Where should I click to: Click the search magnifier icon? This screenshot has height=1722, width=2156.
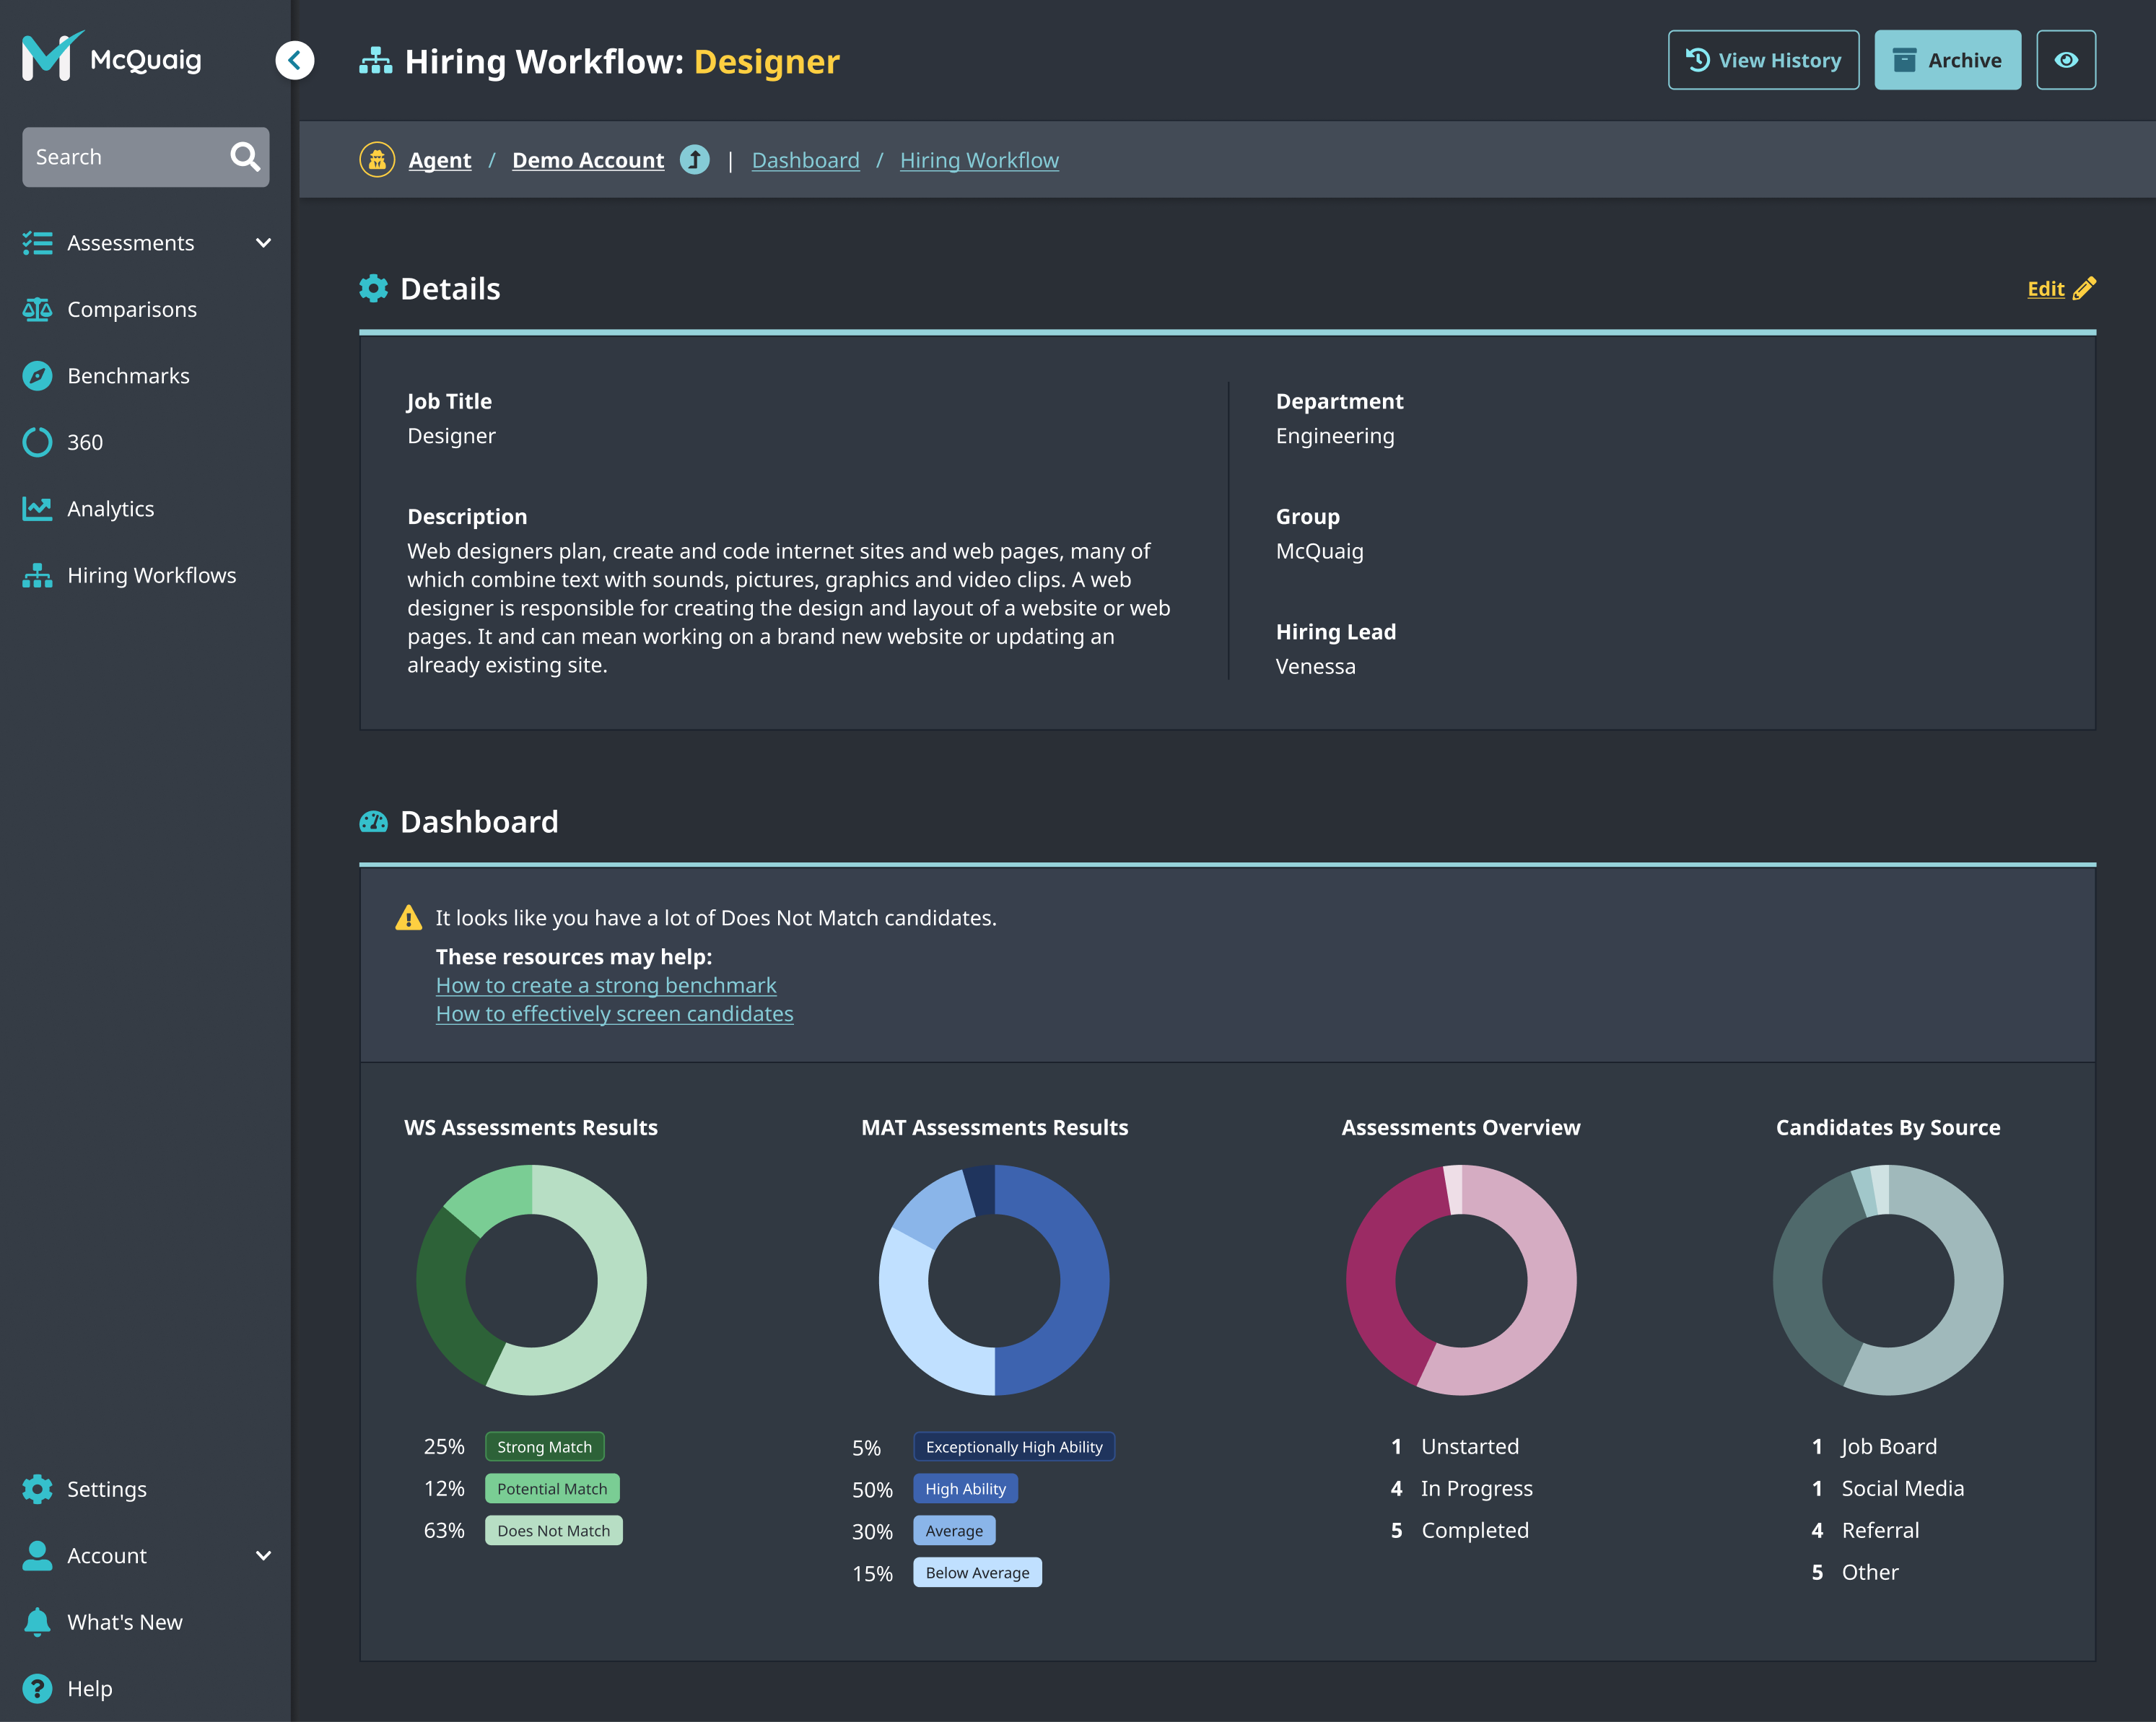click(244, 157)
